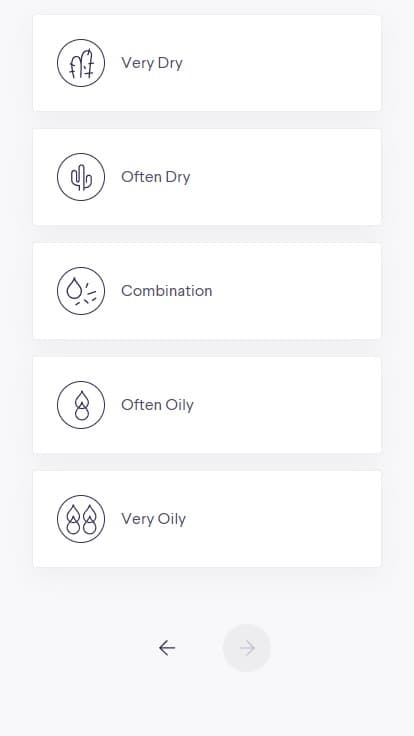Click the "Very Dry" text label
The image size is (414, 736).
pyautogui.click(x=152, y=63)
